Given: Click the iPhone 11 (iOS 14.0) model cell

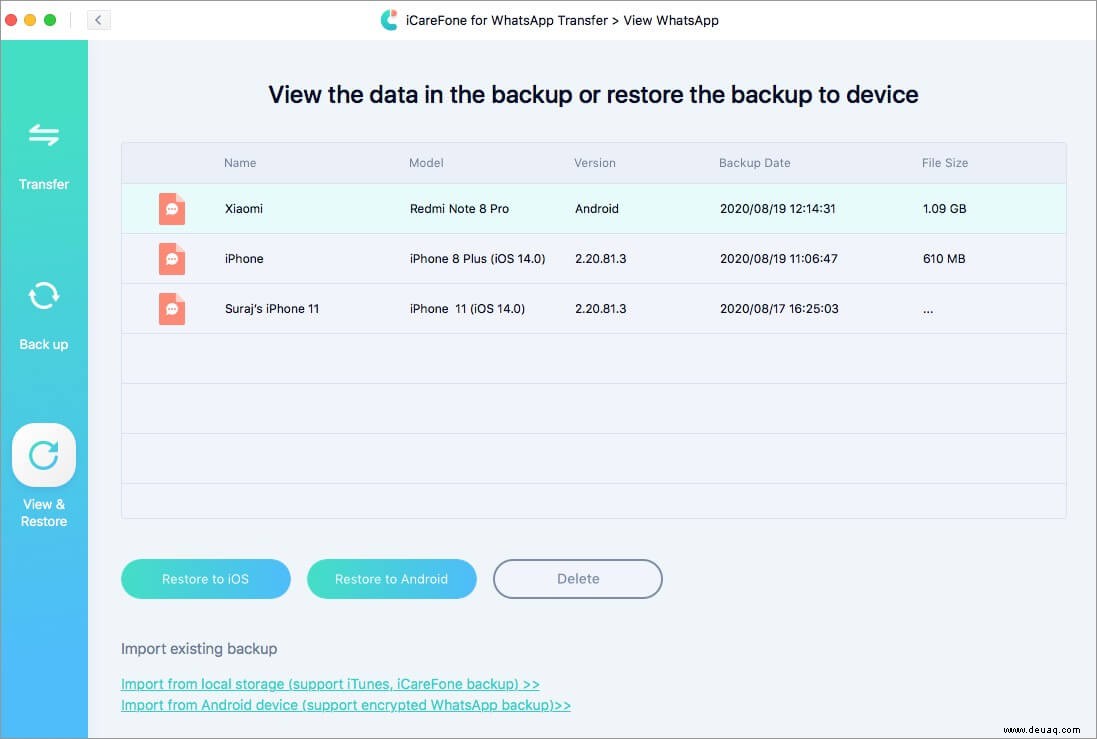Looking at the screenshot, I should coord(467,309).
